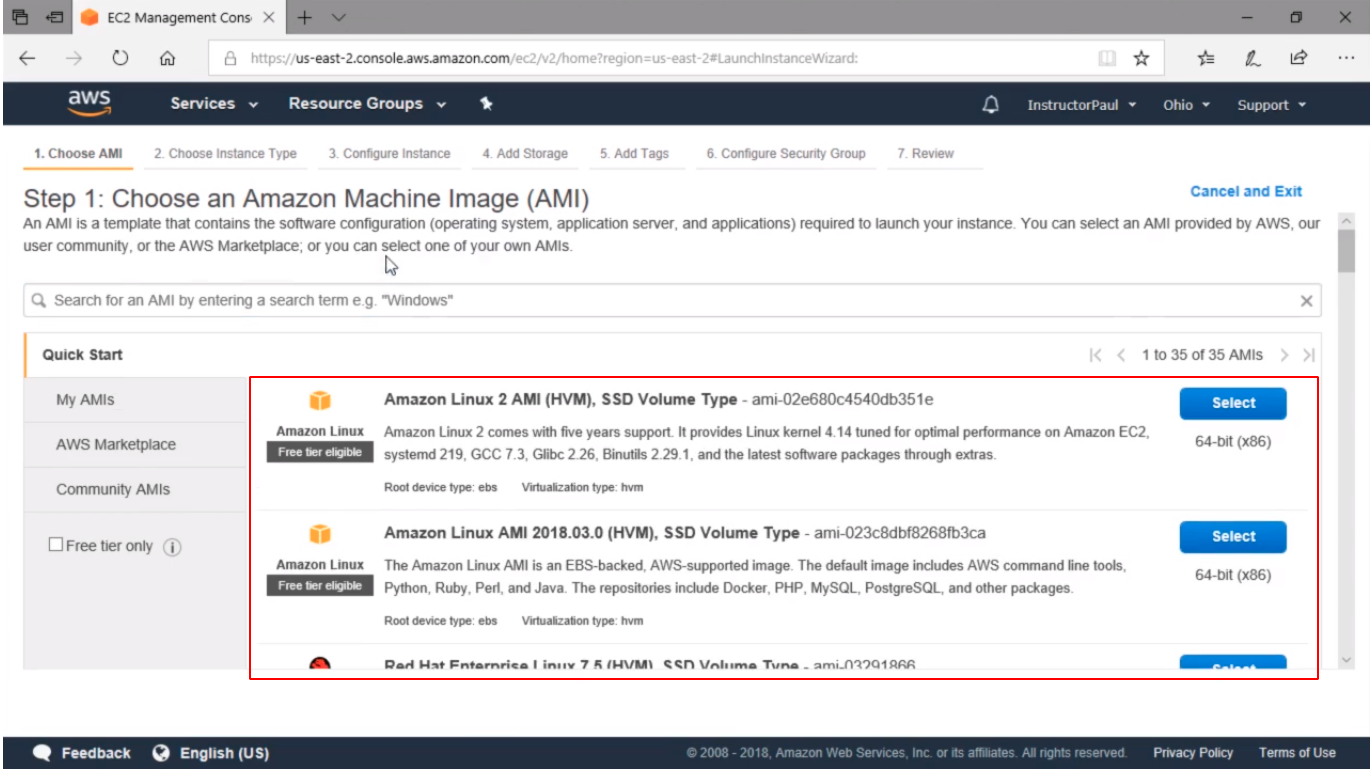Go to next page of AMIs arrow
The width and height of the screenshot is (1370, 769).
point(1284,355)
